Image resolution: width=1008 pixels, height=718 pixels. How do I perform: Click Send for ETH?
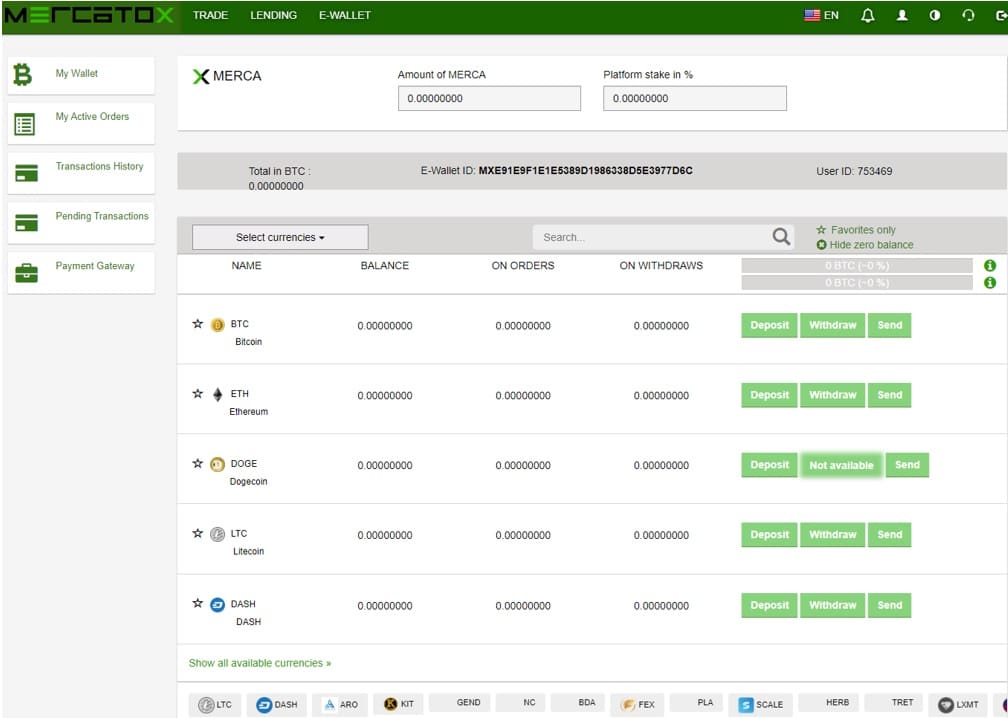pyautogui.click(x=890, y=395)
